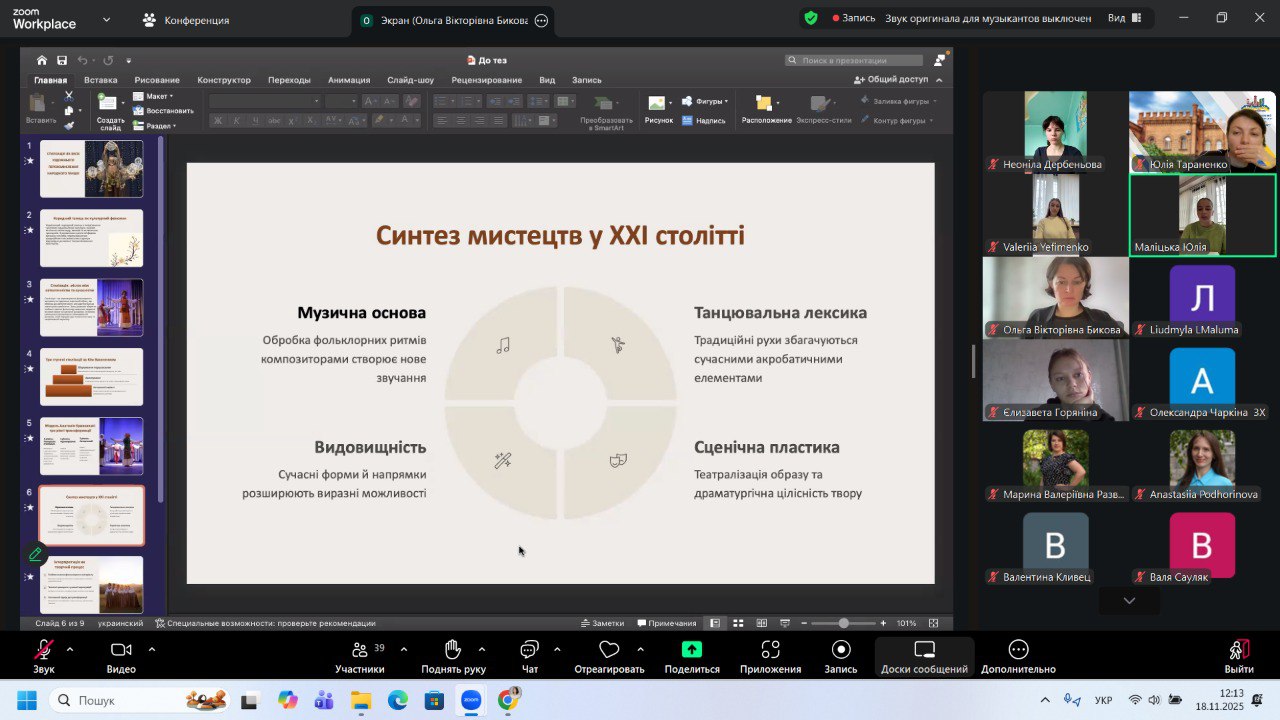Expand video options arrow next to Видео

point(152,649)
